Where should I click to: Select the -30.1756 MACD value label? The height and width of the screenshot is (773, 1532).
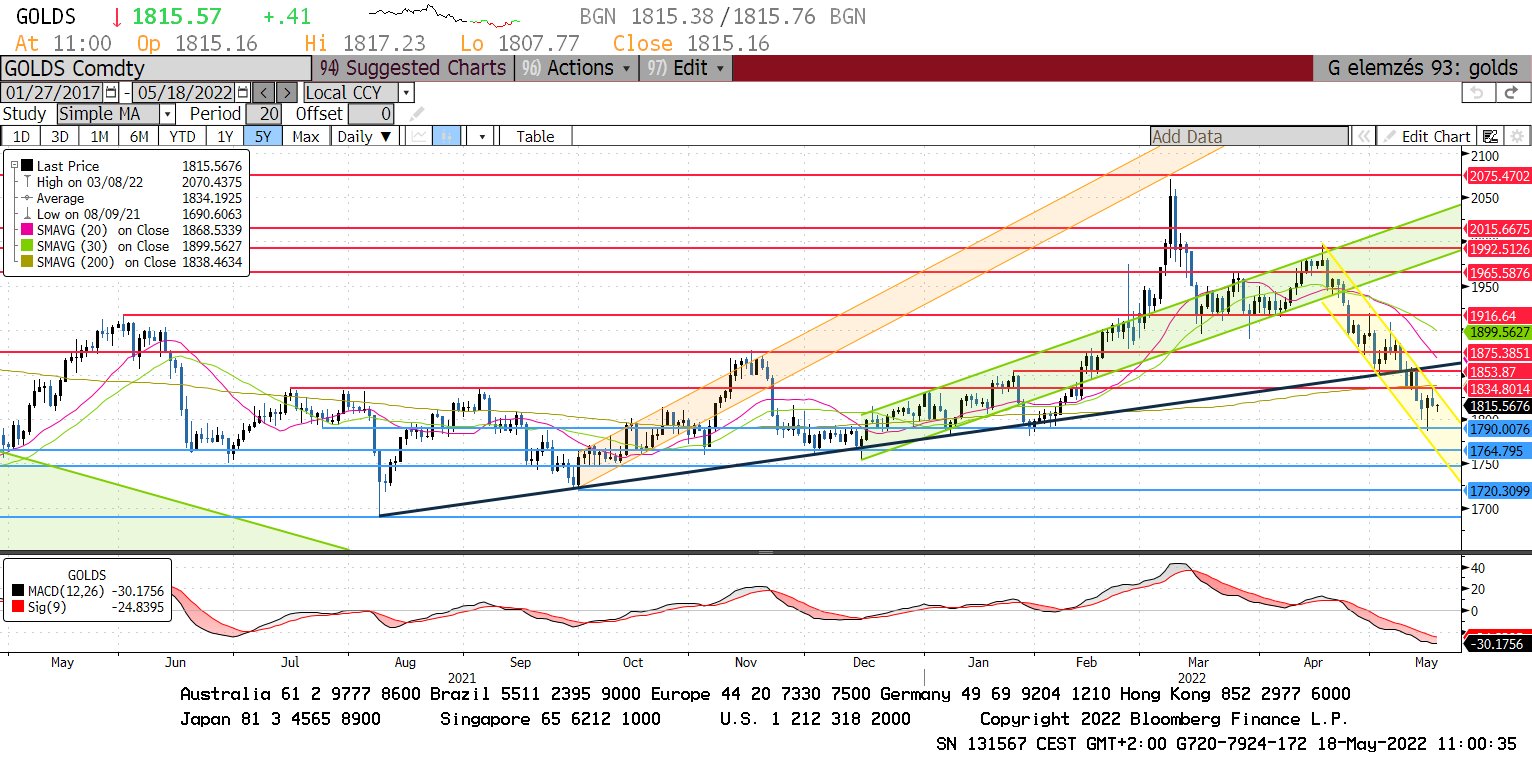click(x=1497, y=644)
